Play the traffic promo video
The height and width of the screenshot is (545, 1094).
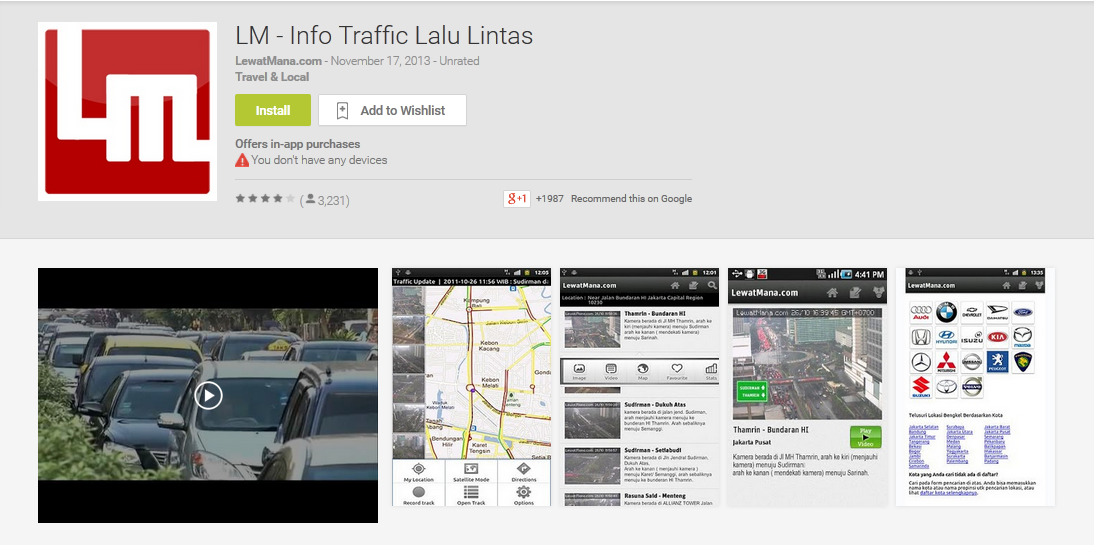[208, 396]
